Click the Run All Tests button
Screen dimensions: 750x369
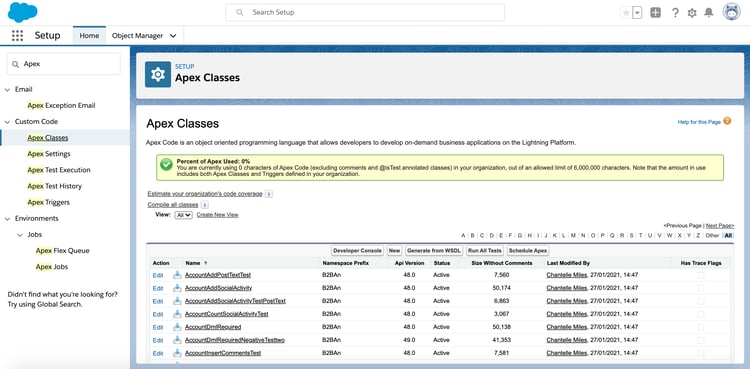click(x=485, y=250)
